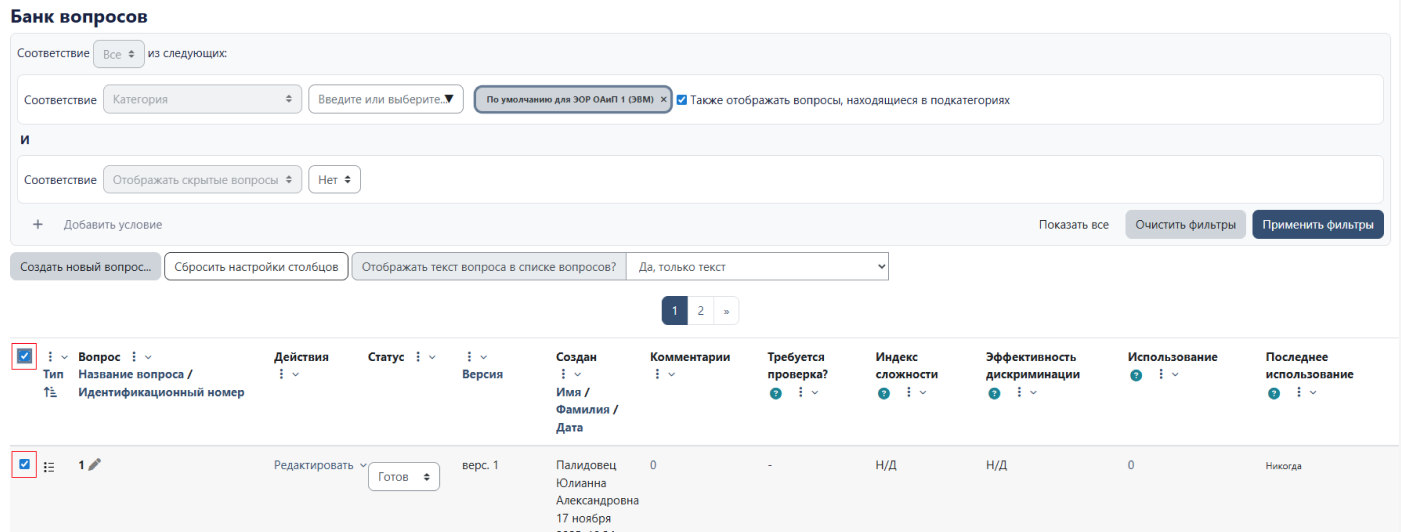Screen dimensions: 1401x532
Task: Open help icon for Требуется проверка column
Action: click(775, 393)
